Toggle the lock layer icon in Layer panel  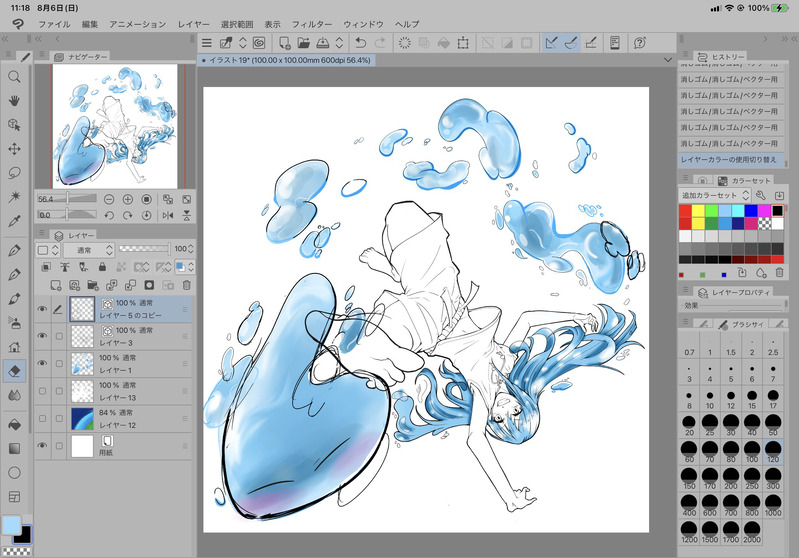pyautogui.click(x=102, y=267)
